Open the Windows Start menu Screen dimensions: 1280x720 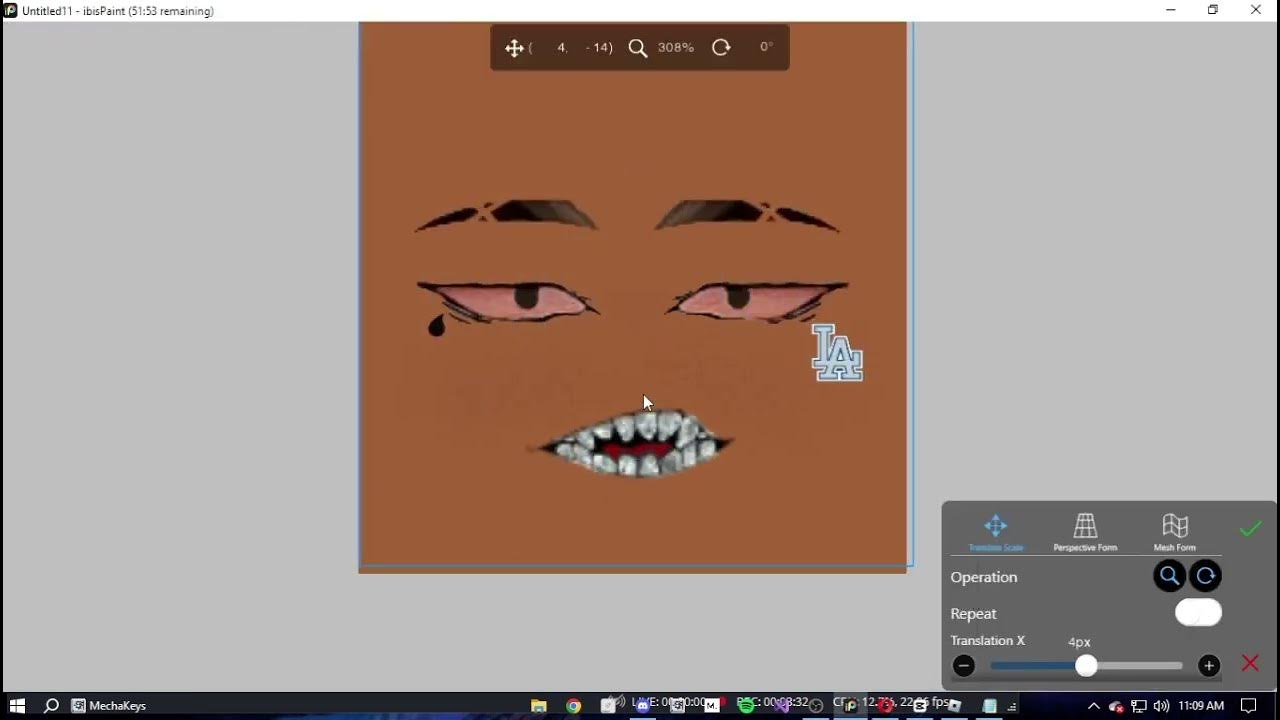coord(17,705)
